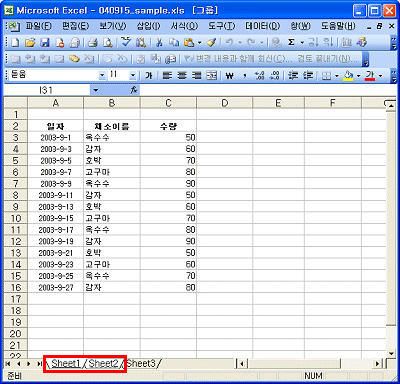This screenshot has height=384, width=400.
Task: Expand the Fill Color dropdown arrow
Action: 359,76
